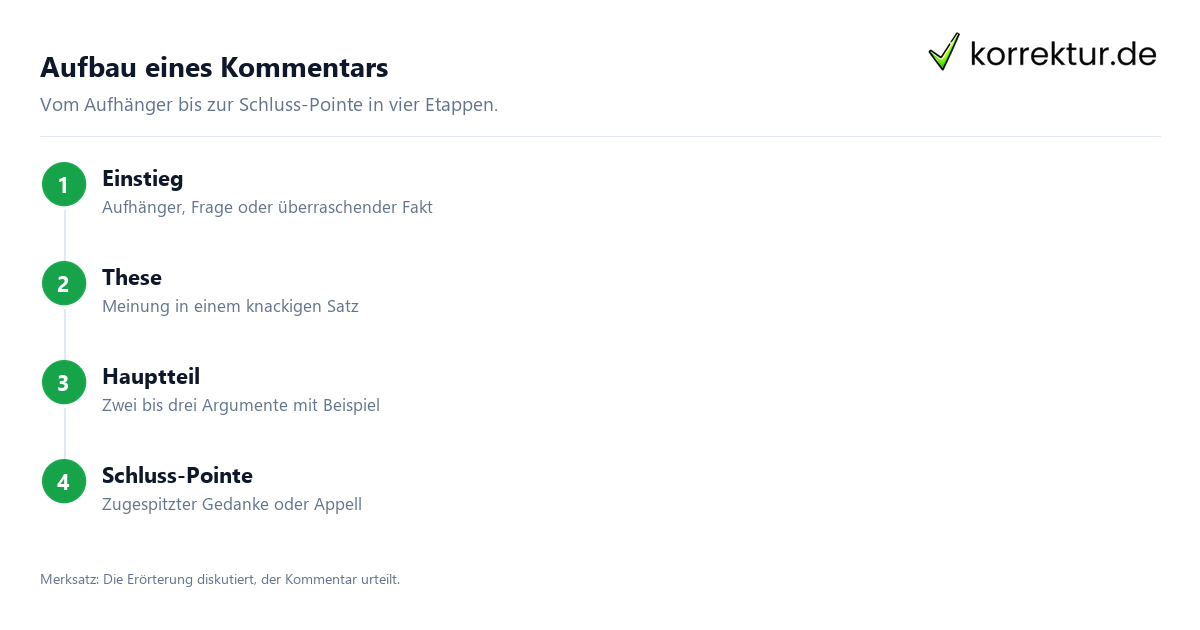
Task: Click the green step 2 circle
Action: click(64, 283)
